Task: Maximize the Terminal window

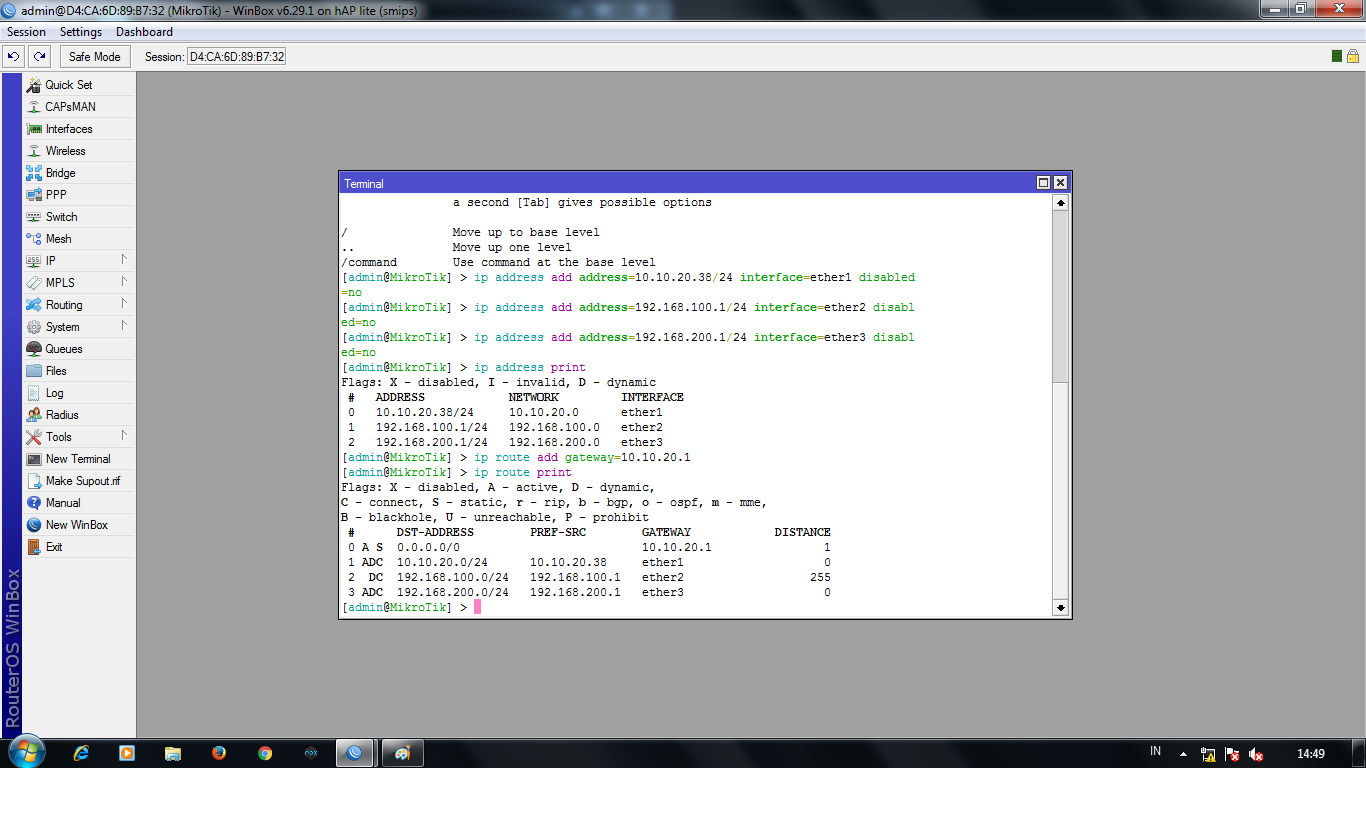Action: pos(1043,183)
